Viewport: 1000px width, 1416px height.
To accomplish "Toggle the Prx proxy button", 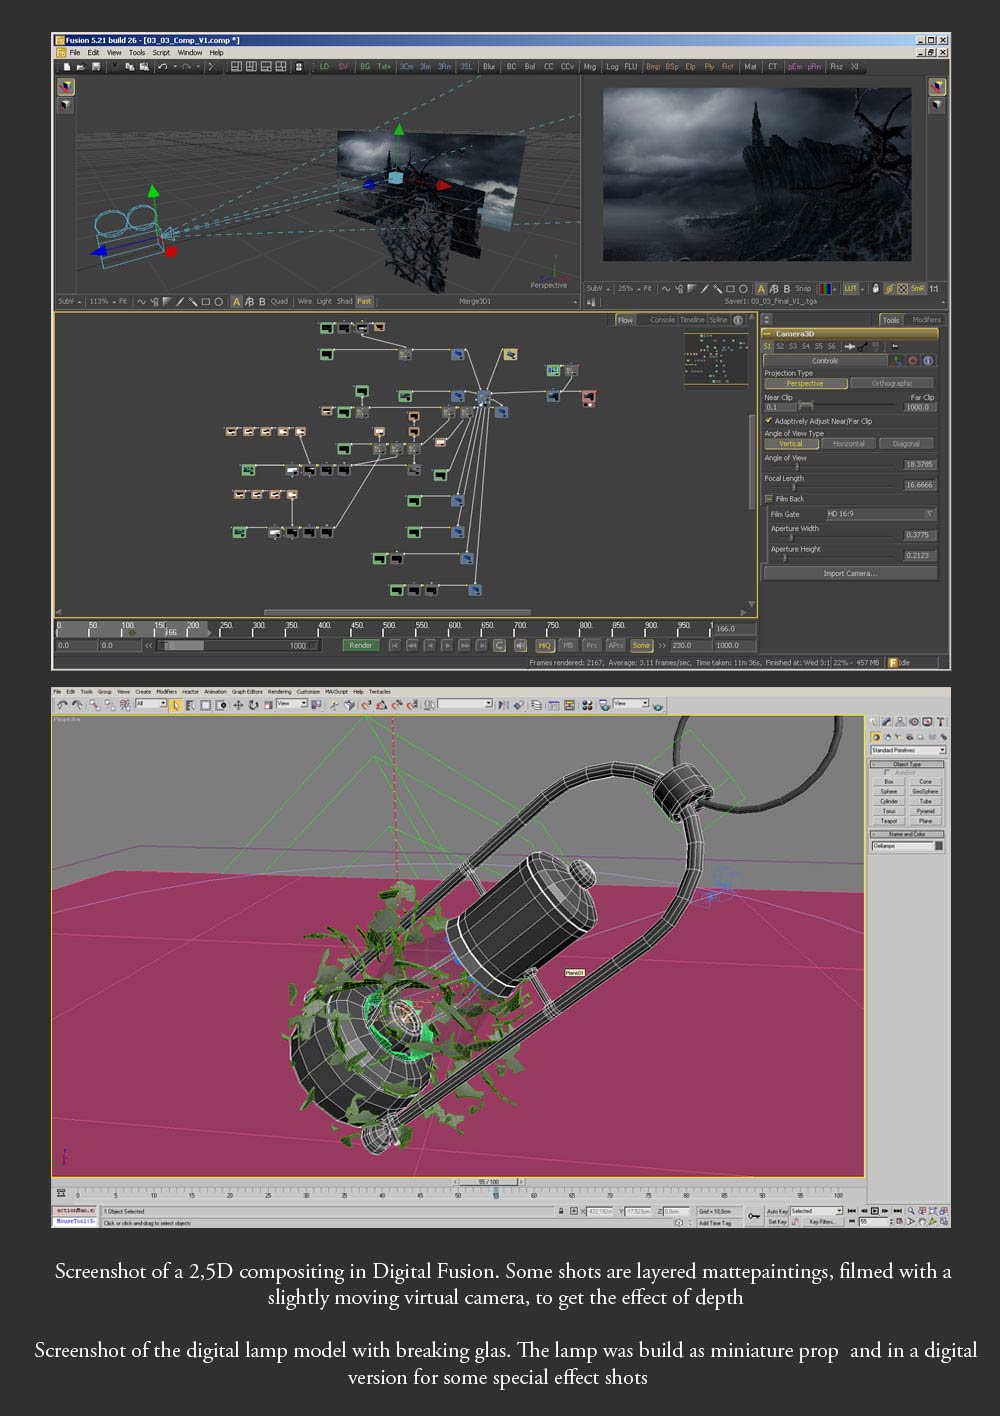I will coord(591,646).
